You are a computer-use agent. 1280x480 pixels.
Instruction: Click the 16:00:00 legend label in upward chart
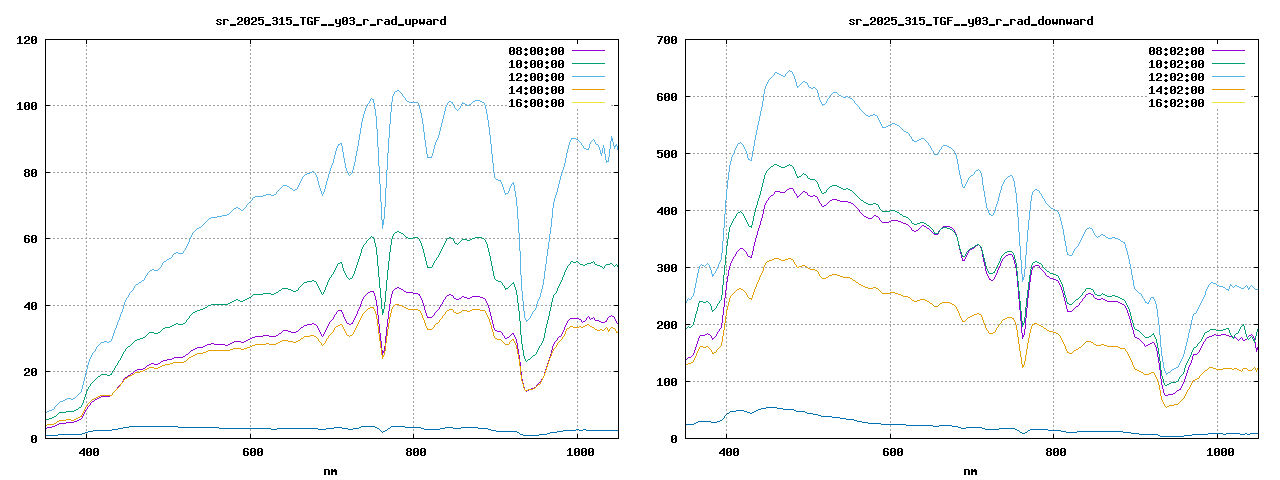537,103
